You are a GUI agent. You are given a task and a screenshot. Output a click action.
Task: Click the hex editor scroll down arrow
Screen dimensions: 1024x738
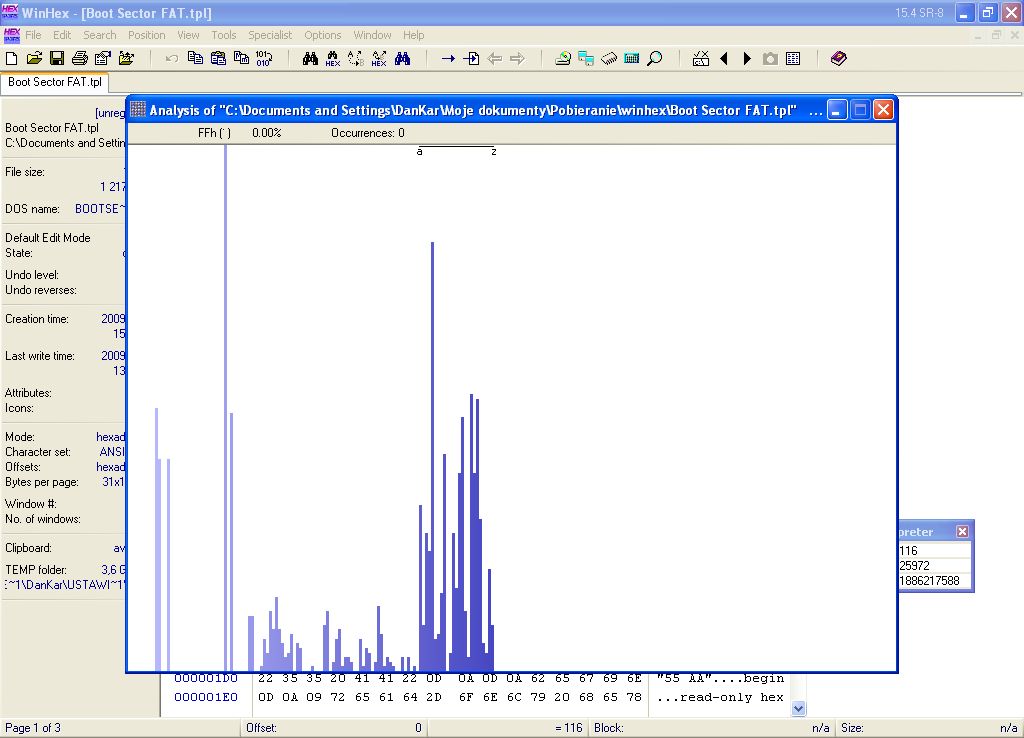click(x=798, y=708)
